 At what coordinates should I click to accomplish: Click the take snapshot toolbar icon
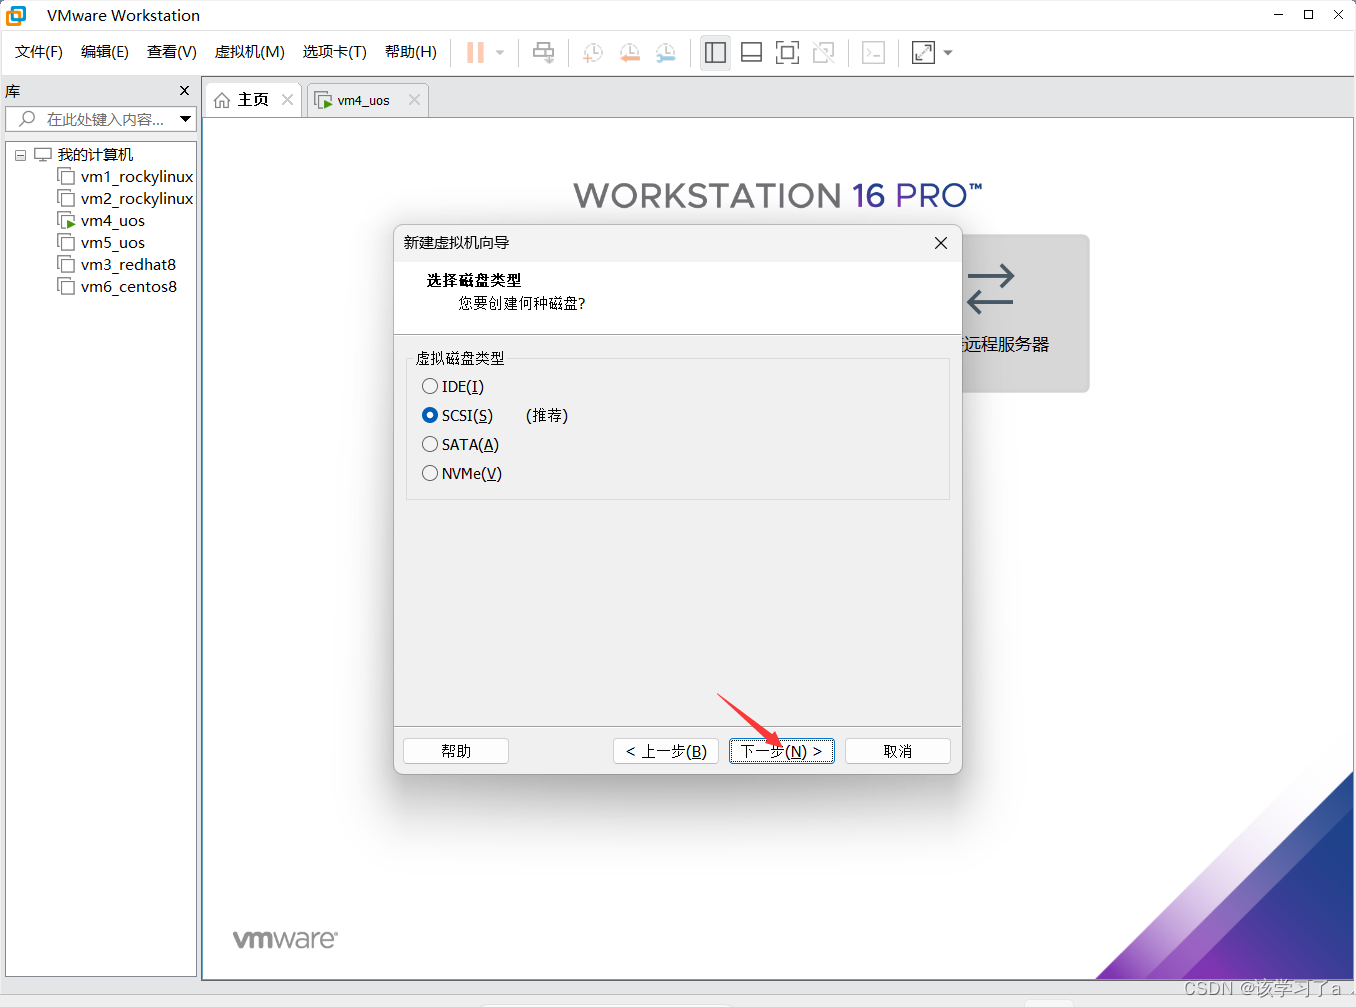point(593,53)
